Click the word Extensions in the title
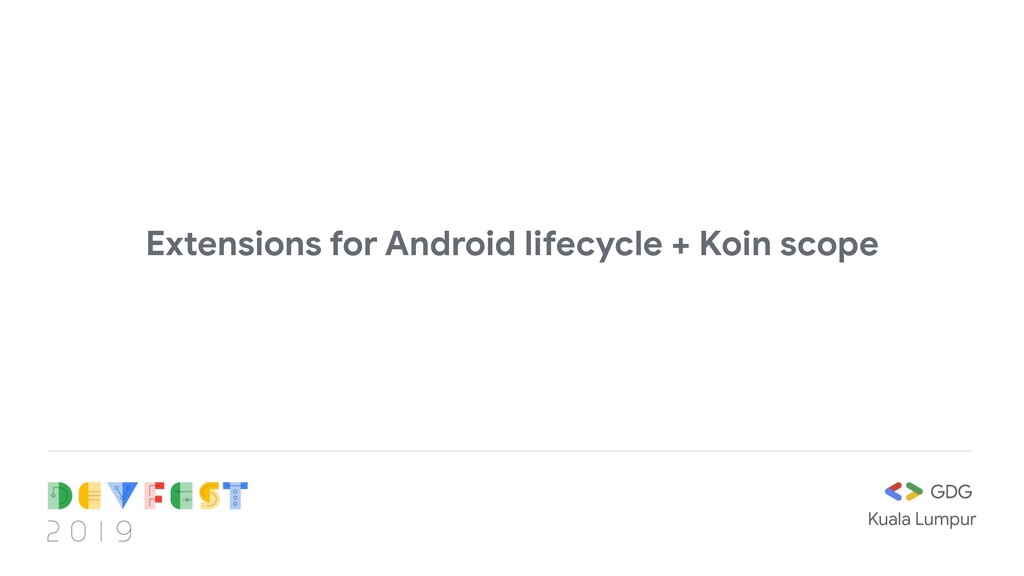The height and width of the screenshot is (576, 1024). (234, 244)
